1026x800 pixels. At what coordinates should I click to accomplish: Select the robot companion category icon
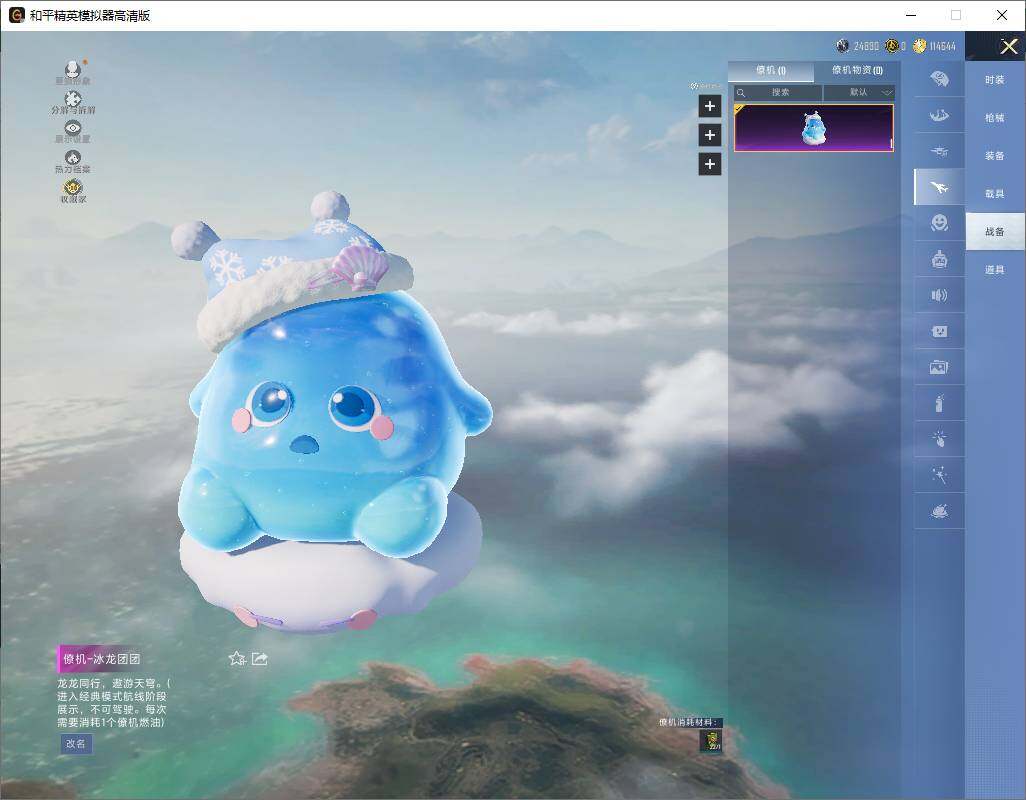coord(939,259)
